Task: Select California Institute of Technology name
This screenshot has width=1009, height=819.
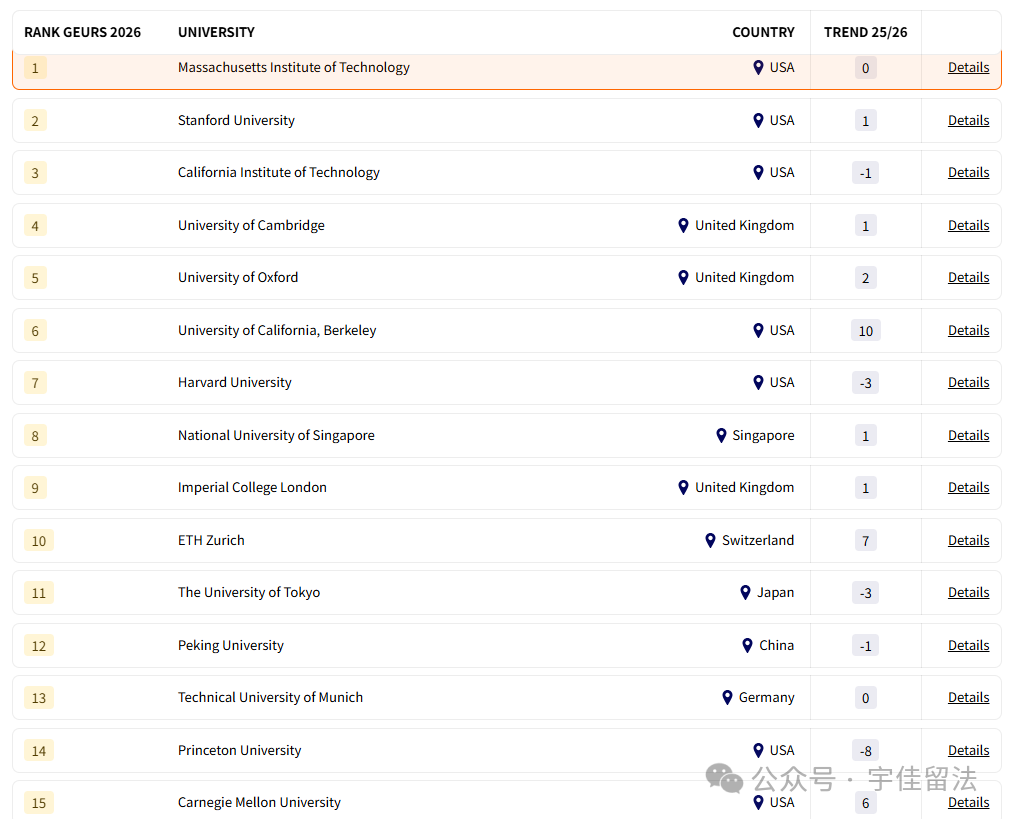Action: point(279,172)
